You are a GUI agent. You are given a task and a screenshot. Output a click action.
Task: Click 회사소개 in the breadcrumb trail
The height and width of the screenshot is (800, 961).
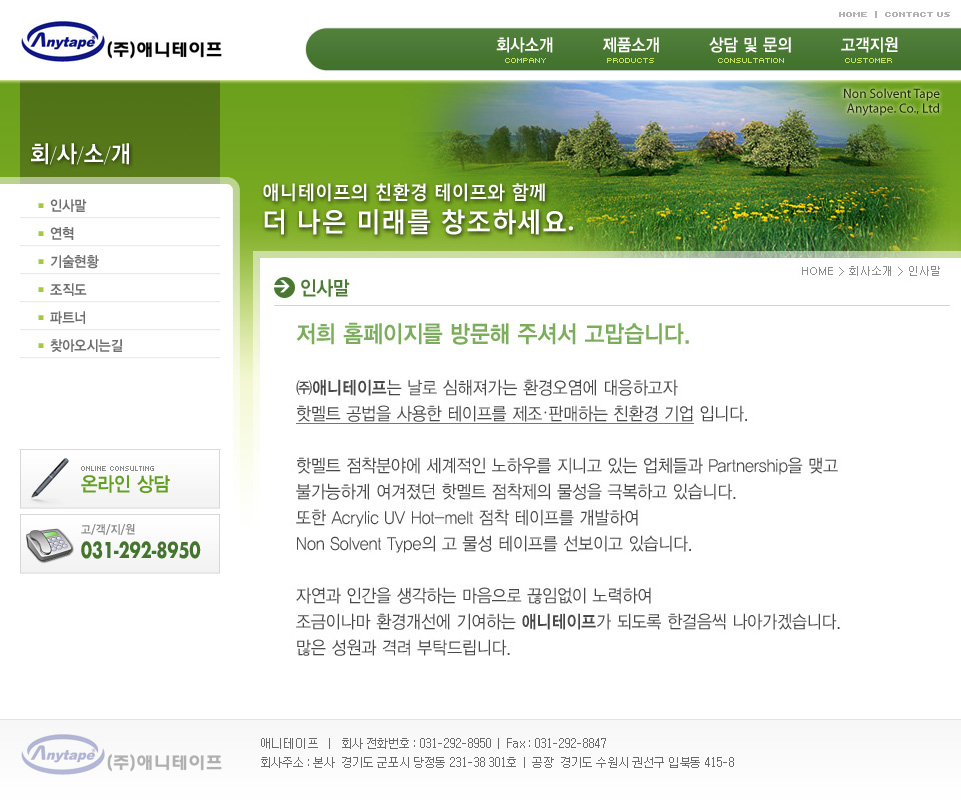pos(870,271)
